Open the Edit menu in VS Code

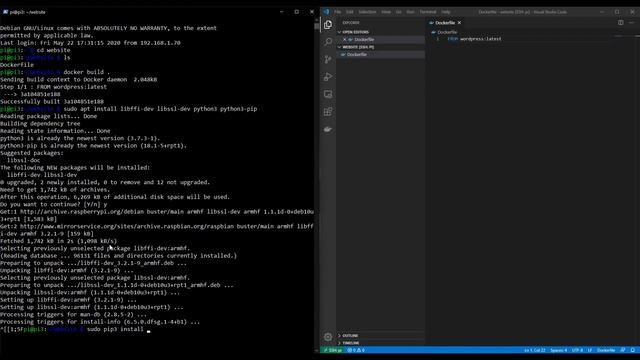(350, 12)
